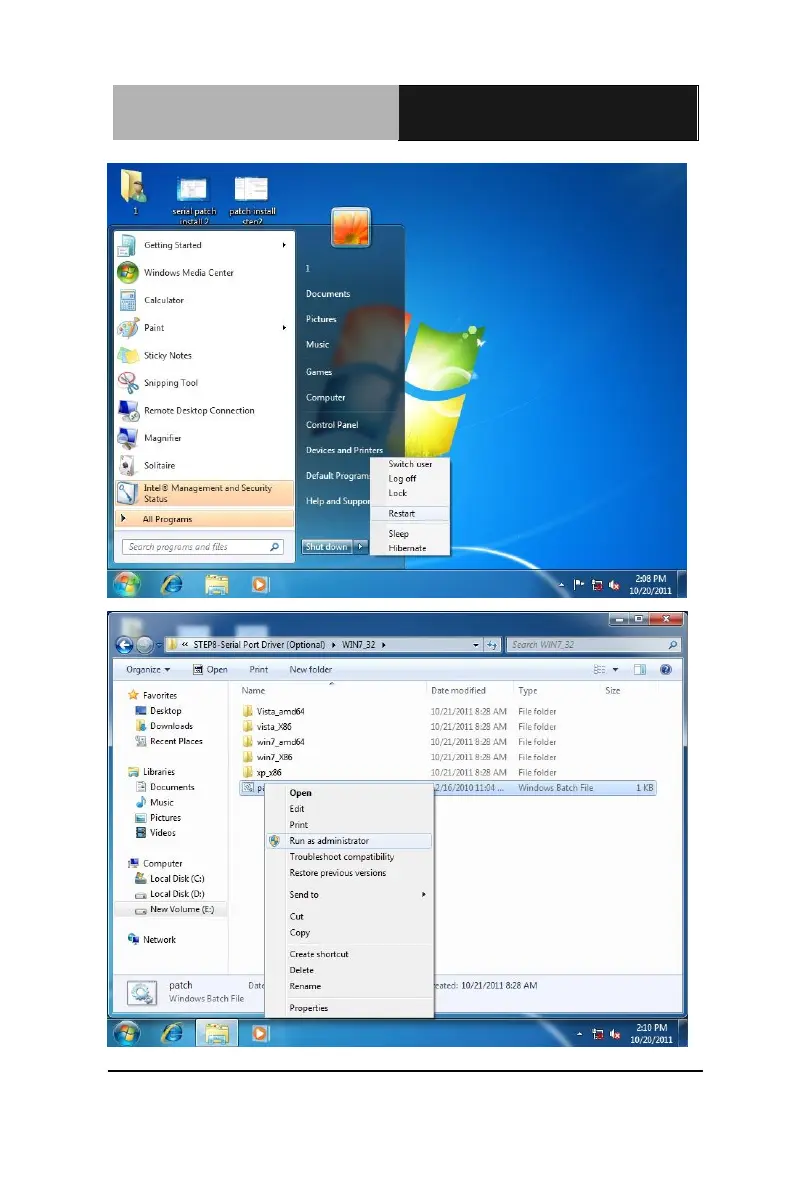
Task: Select Hibernate in the power menu
Action: click(410, 548)
